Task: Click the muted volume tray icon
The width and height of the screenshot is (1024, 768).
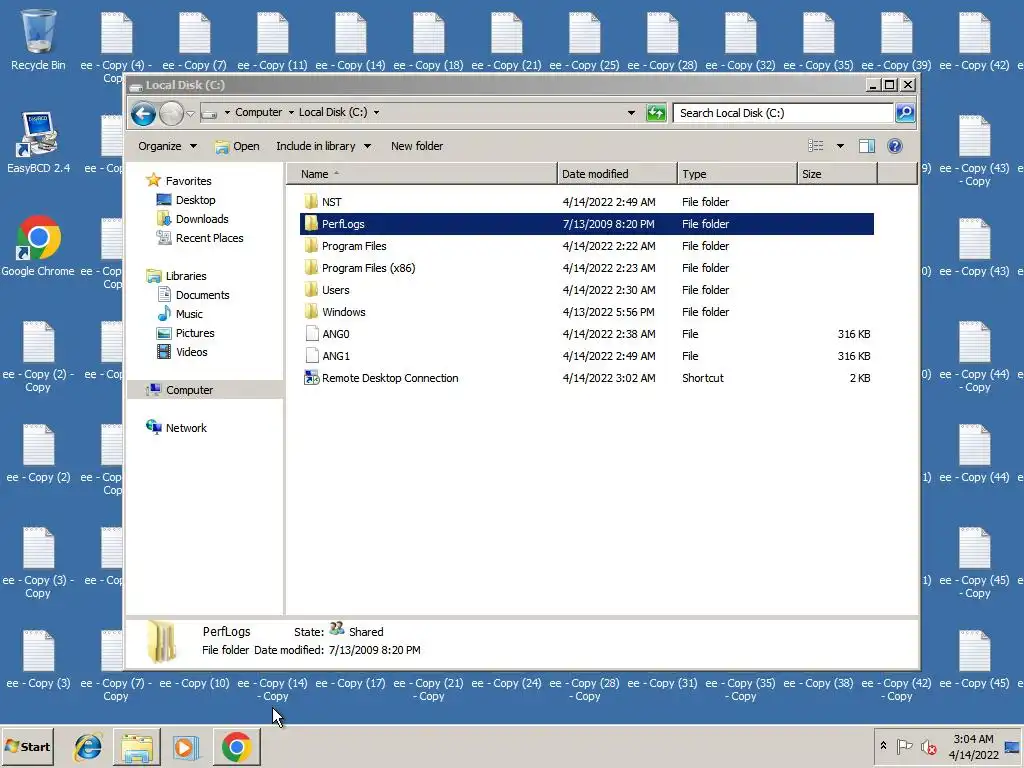Action: point(928,746)
